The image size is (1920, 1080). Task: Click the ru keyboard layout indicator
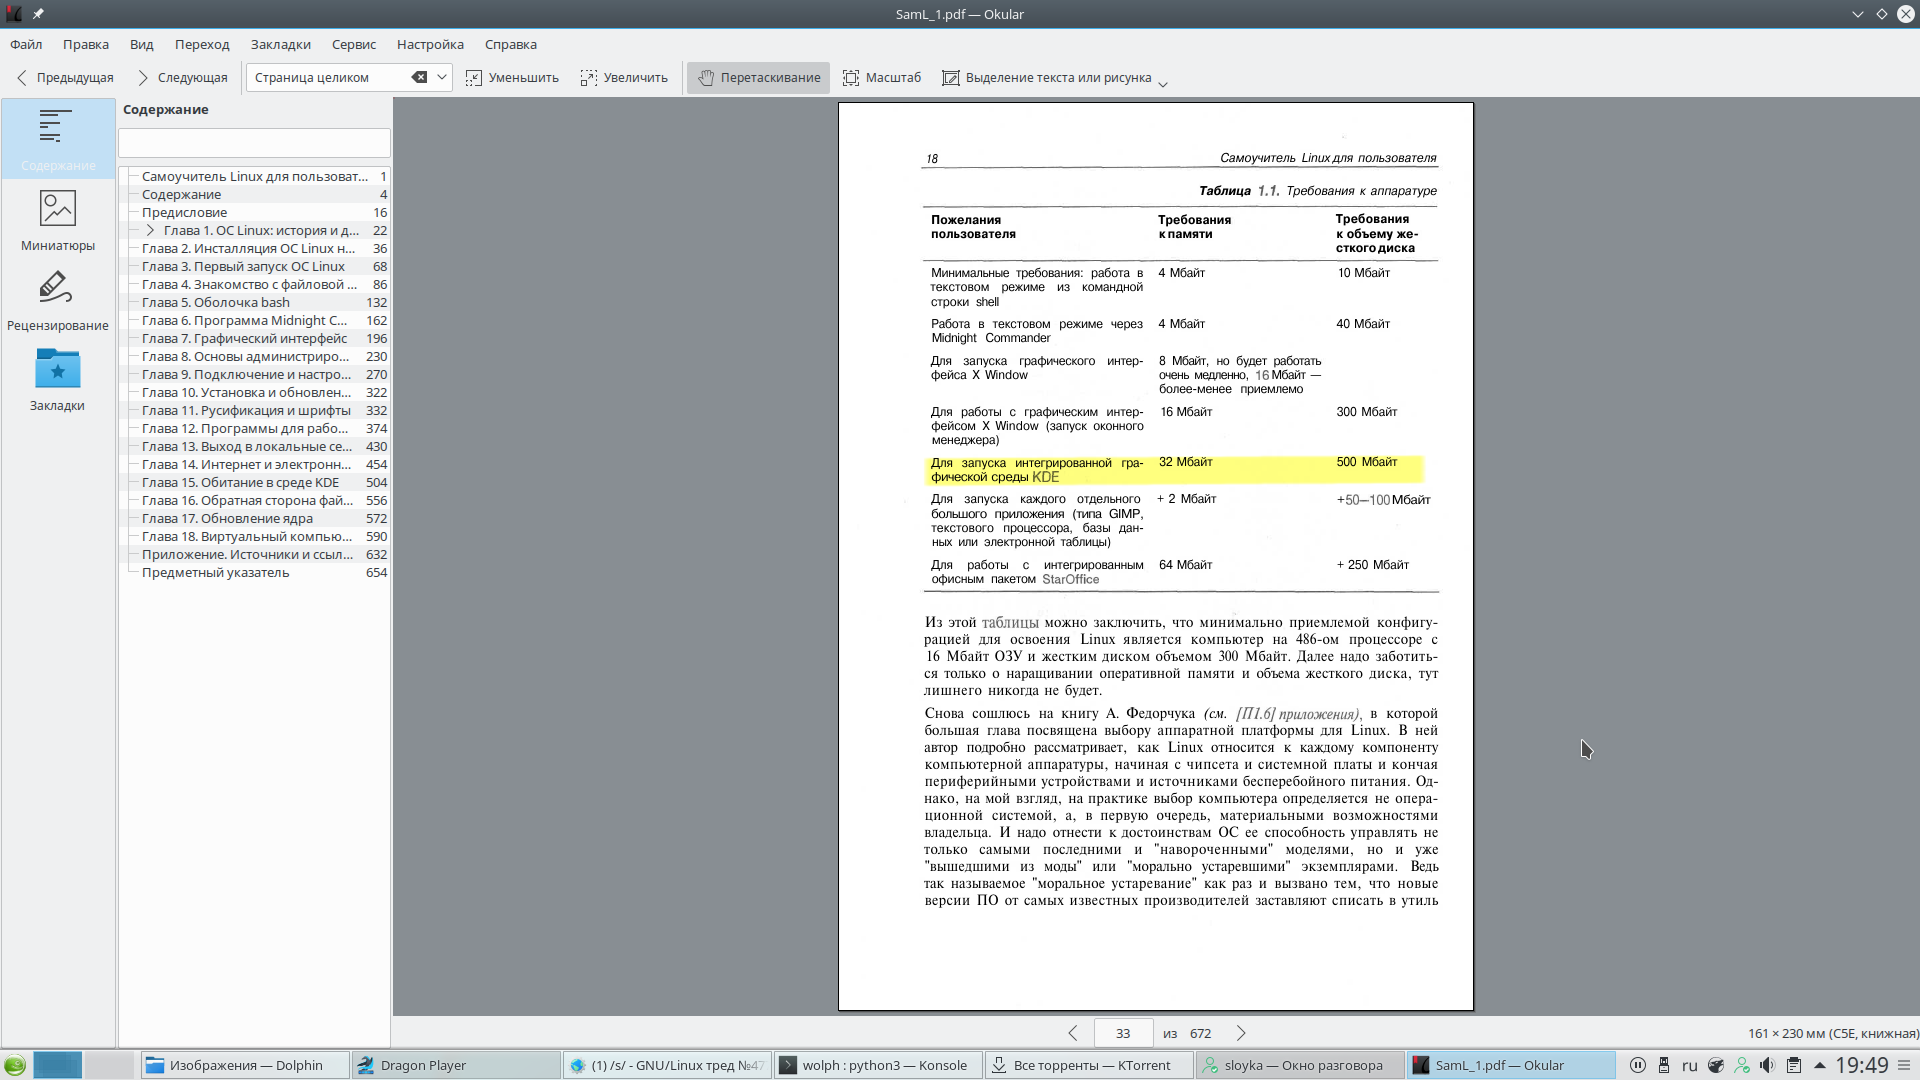(x=1690, y=1065)
